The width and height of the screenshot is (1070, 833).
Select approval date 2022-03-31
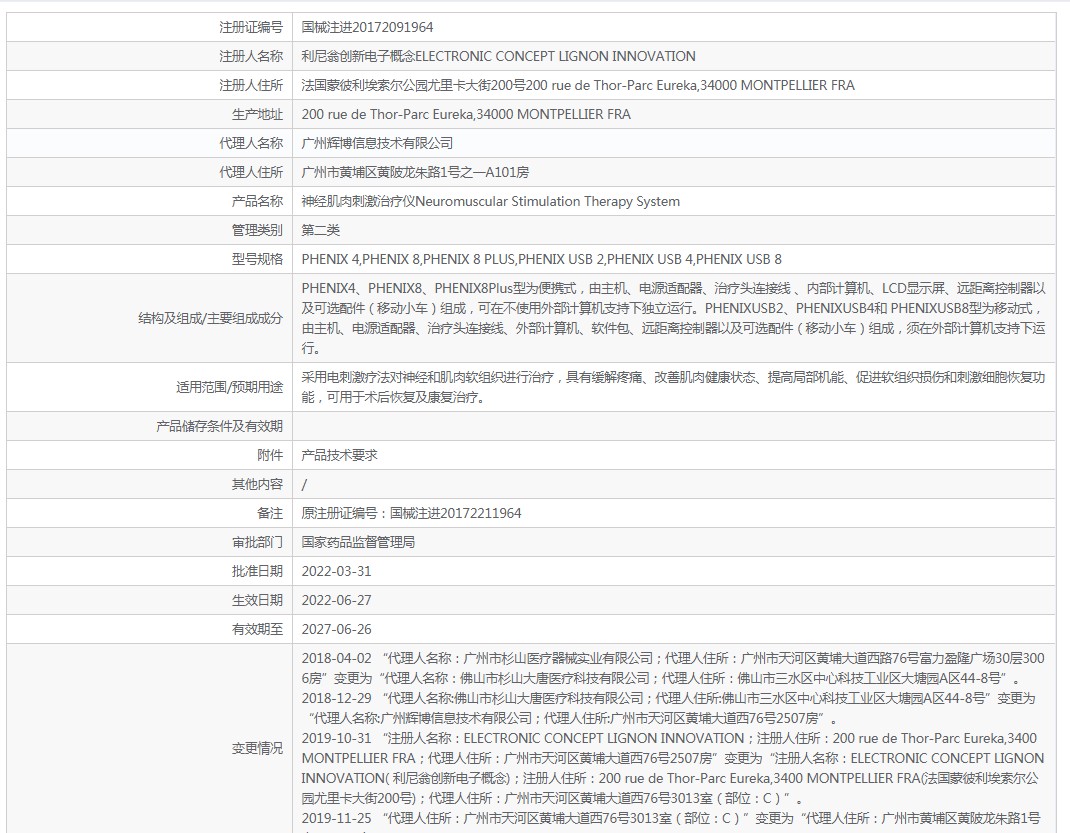coord(336,571)
